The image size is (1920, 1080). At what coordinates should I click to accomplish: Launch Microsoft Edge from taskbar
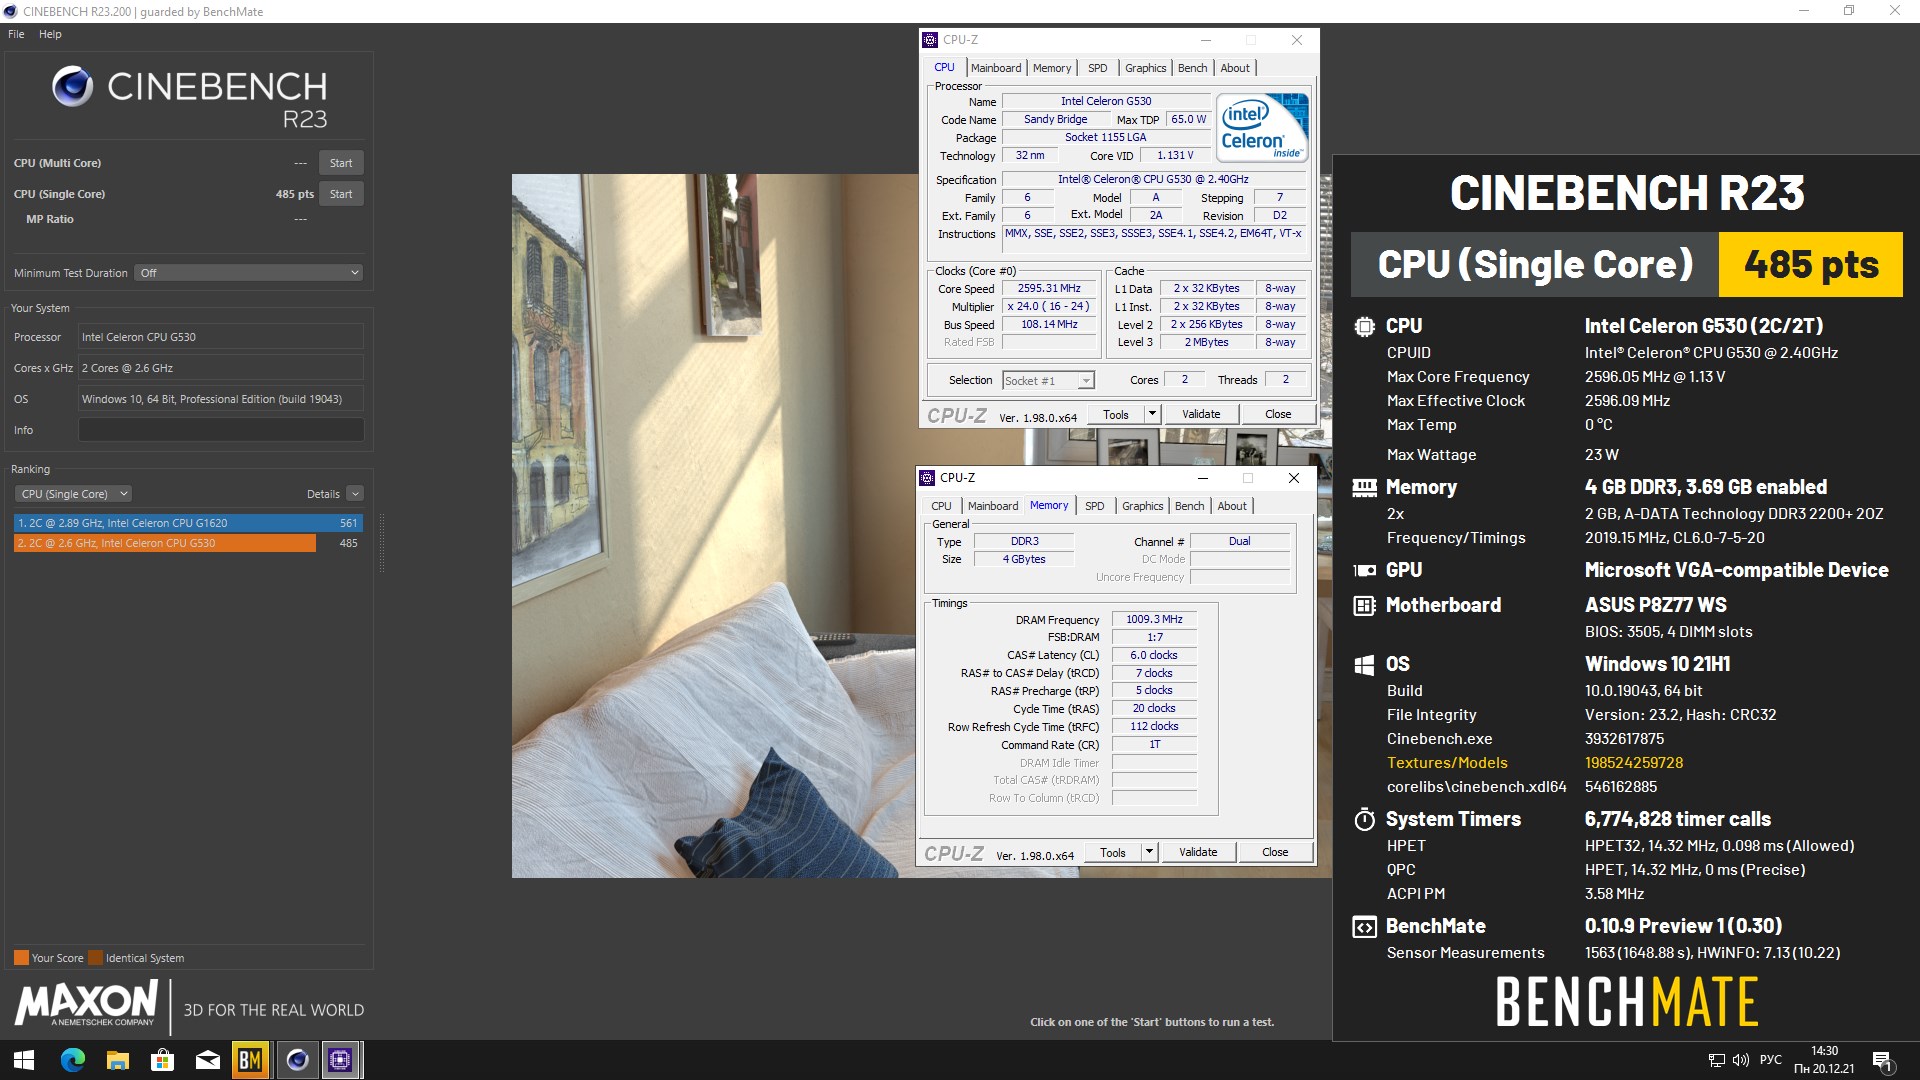click(72, 1060)
